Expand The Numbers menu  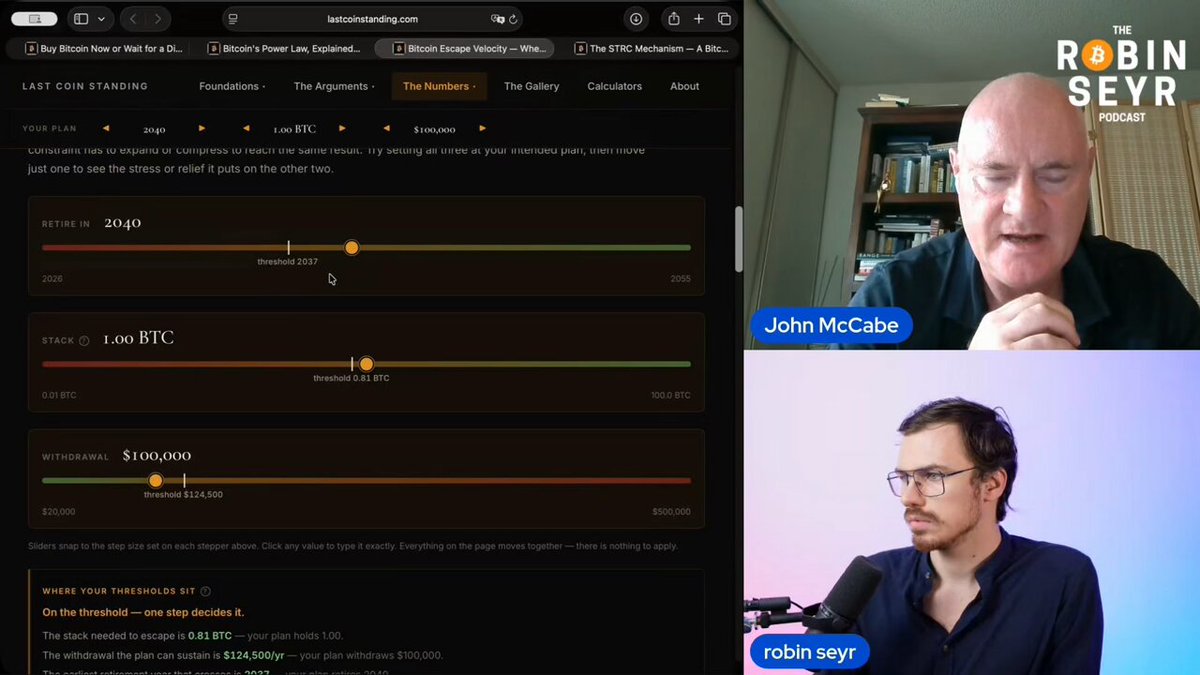[439, 86]
